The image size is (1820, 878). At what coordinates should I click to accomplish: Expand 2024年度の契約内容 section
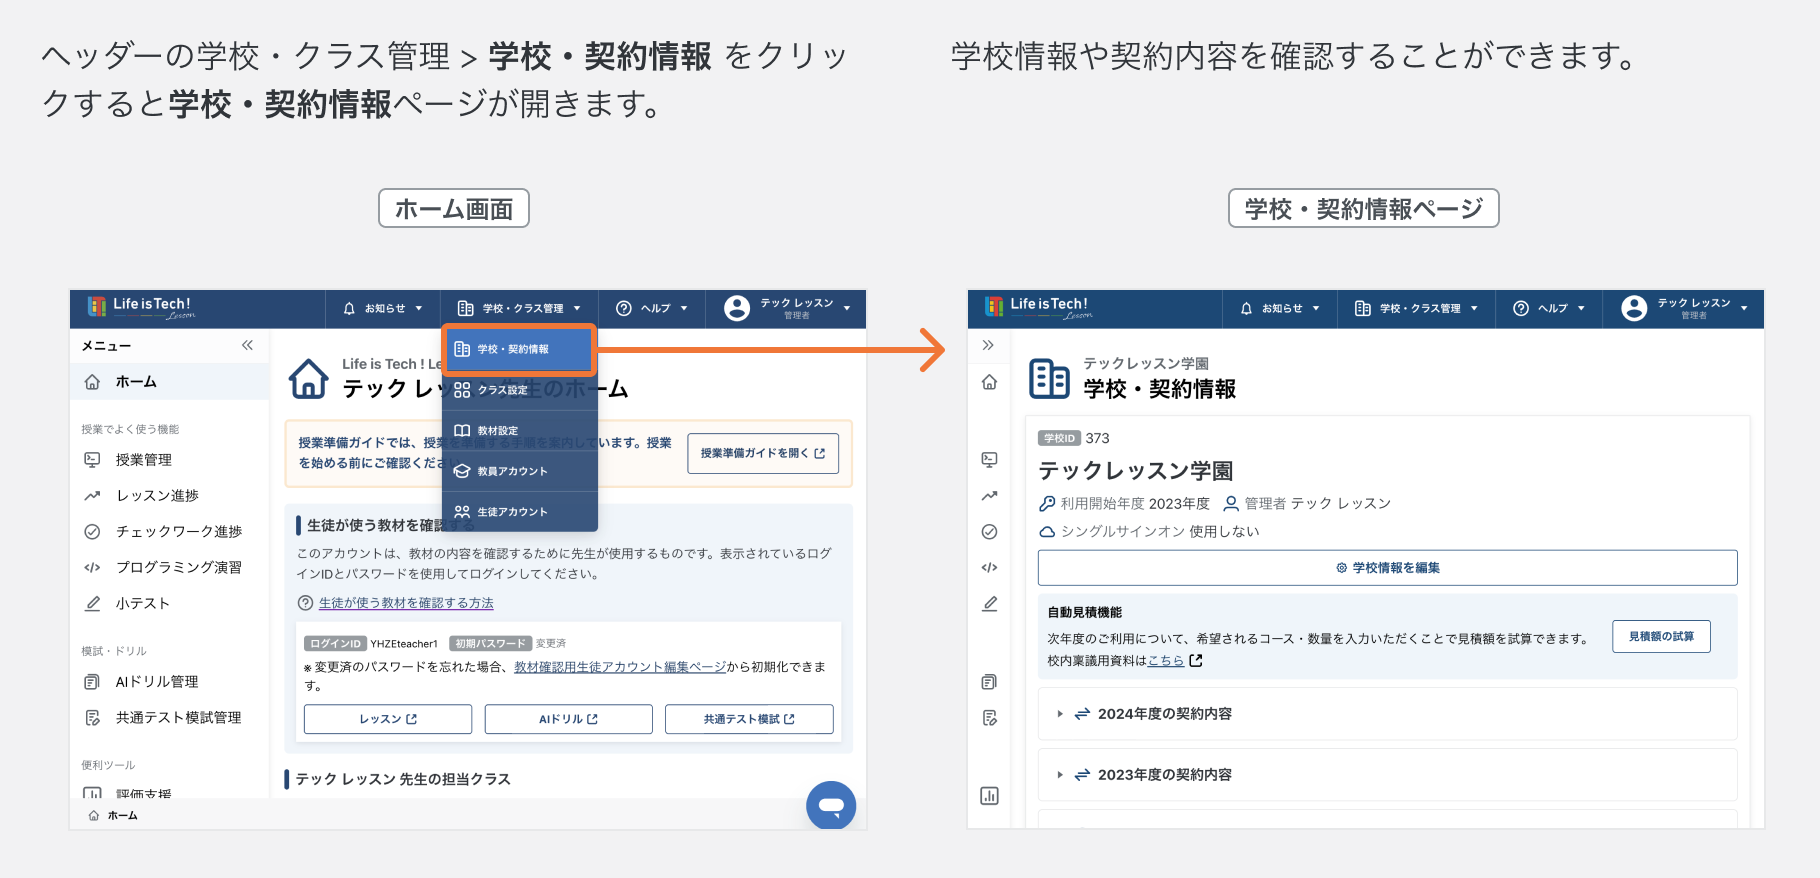point(1388,714)
